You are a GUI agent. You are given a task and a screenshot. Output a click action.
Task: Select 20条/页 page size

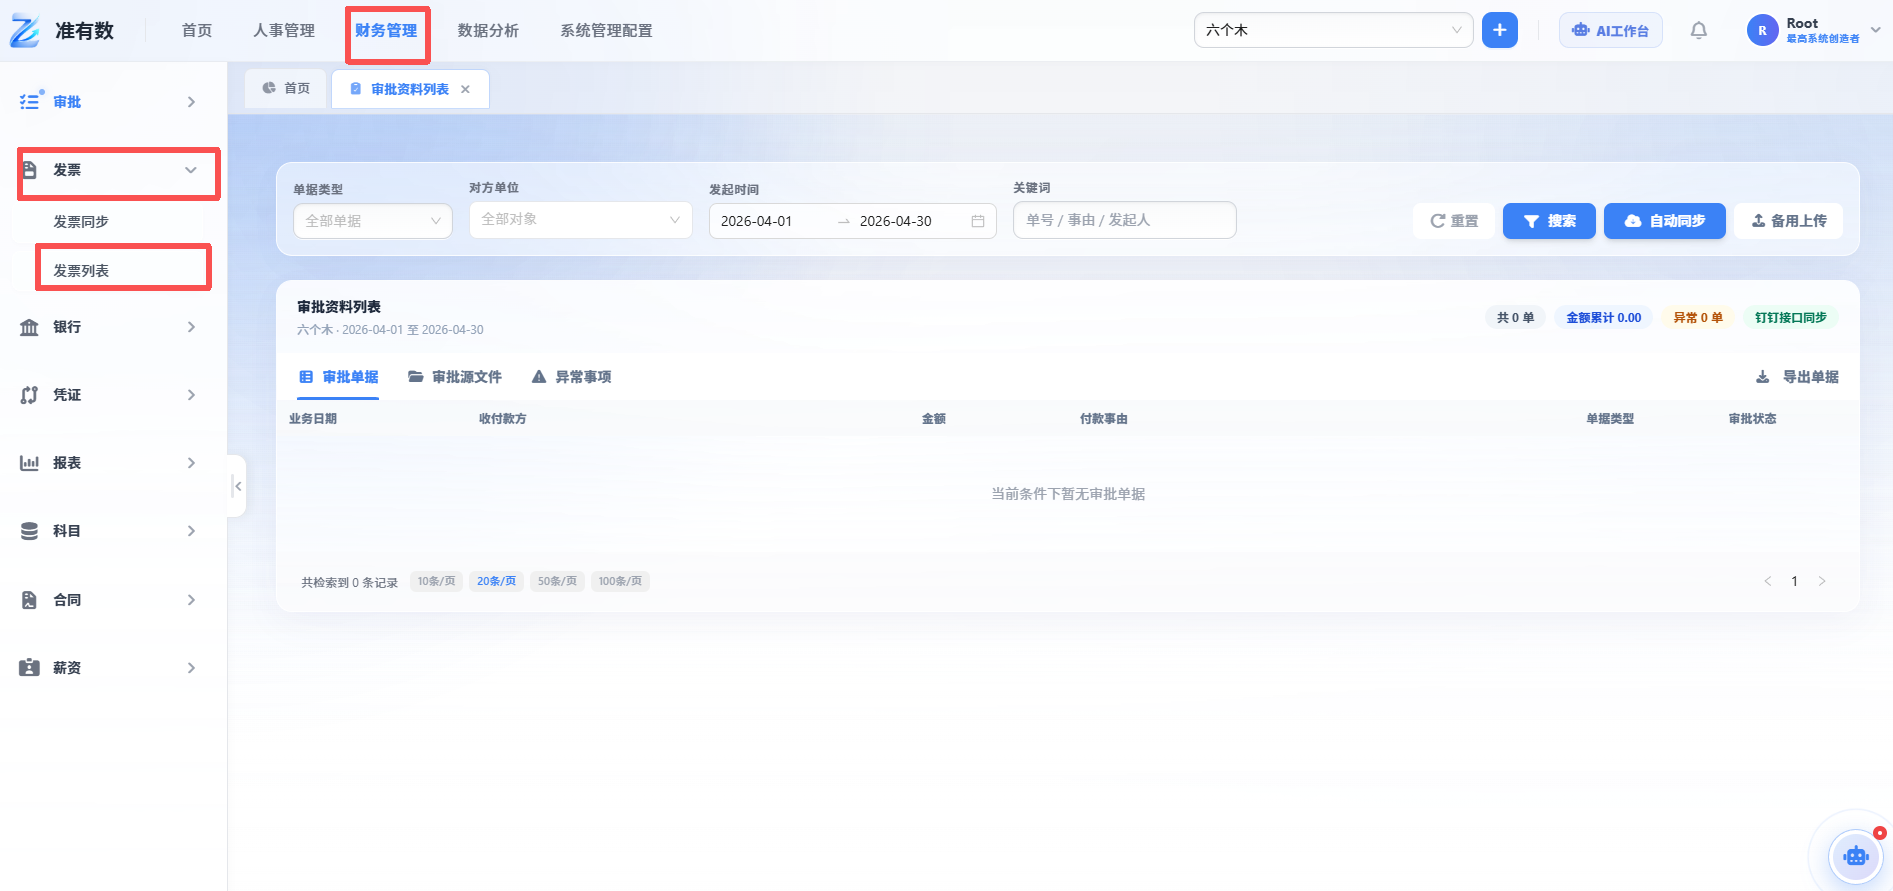pos(496,581)
